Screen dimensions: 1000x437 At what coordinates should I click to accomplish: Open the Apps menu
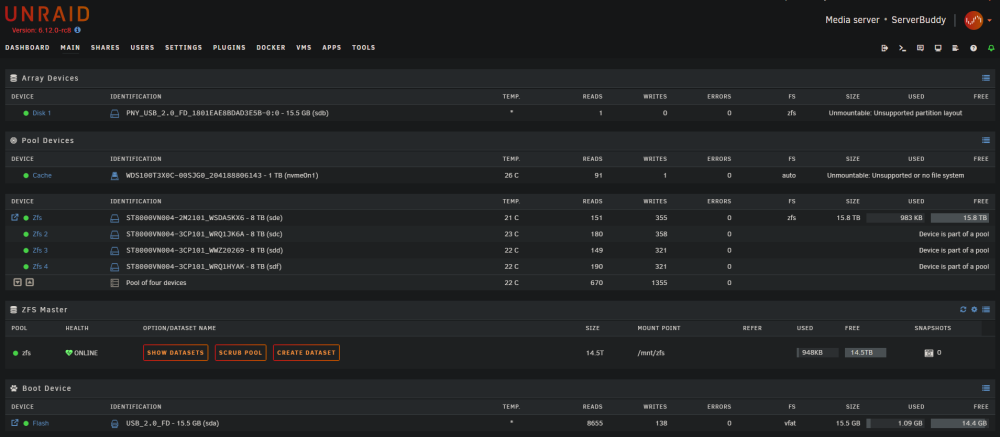(x=332, y=48)
